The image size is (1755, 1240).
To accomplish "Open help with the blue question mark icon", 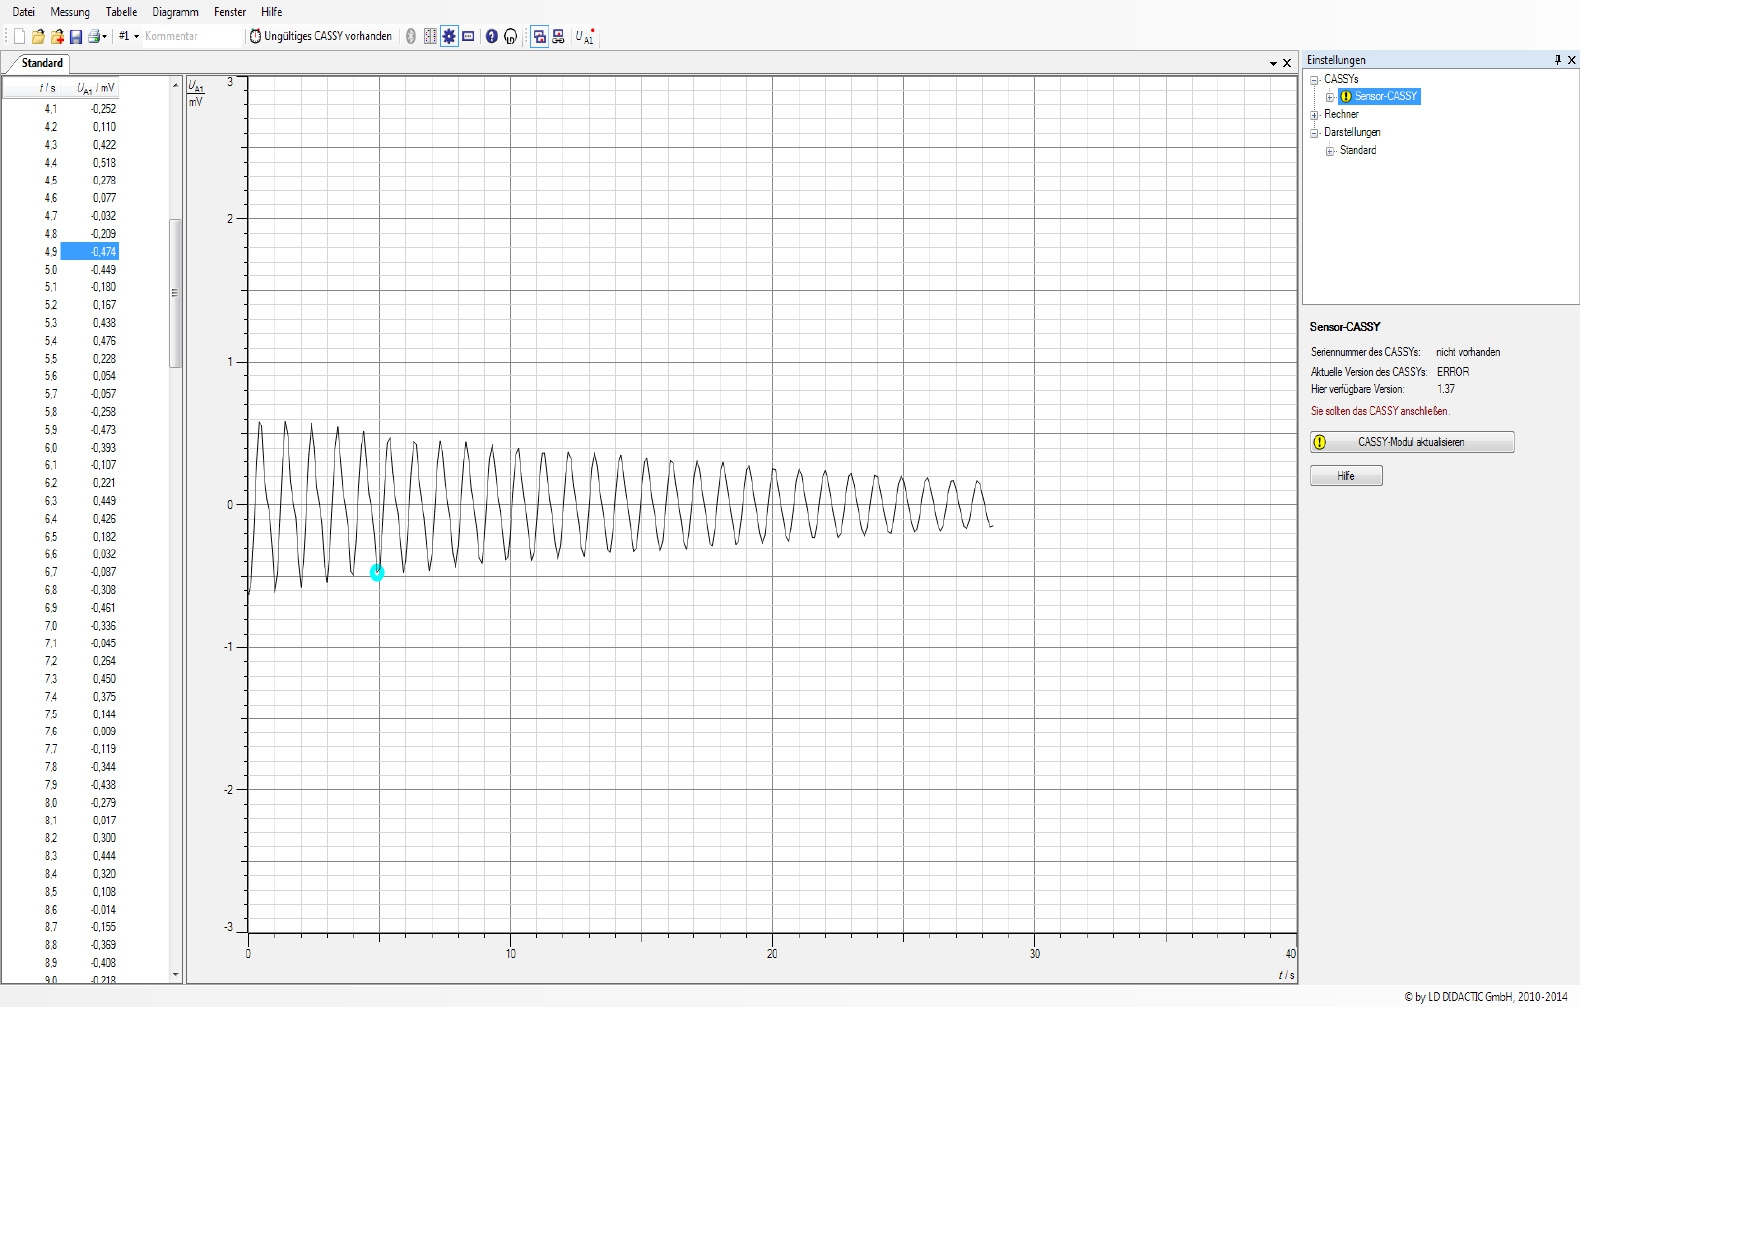I will click(x=491, y=36).
